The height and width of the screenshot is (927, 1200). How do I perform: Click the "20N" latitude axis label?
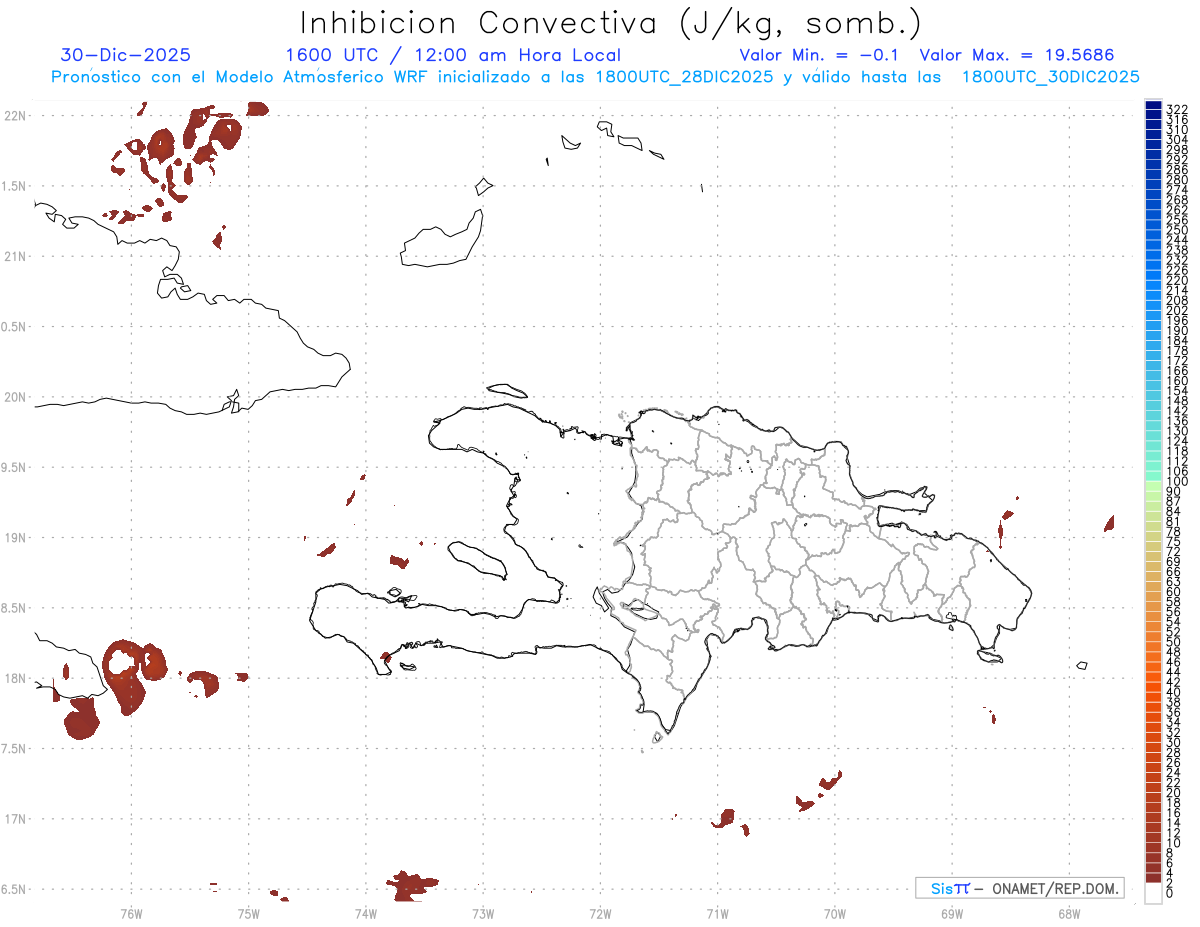coord(14,397)
